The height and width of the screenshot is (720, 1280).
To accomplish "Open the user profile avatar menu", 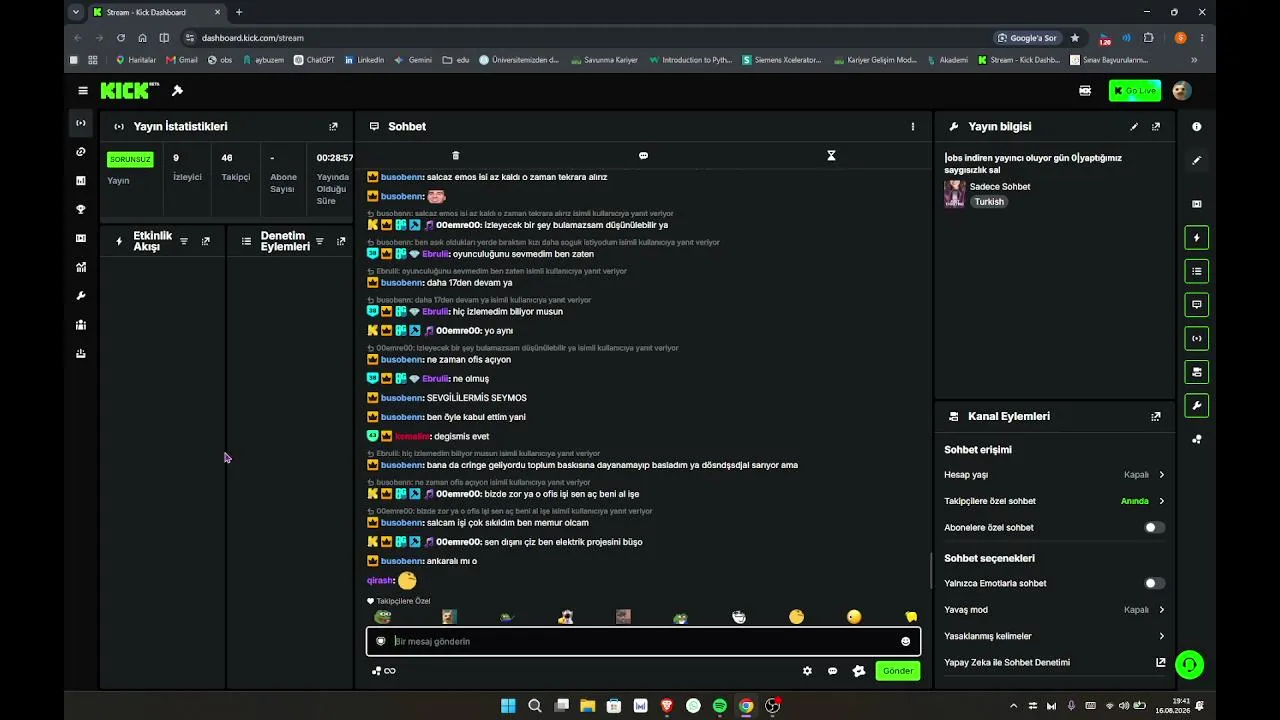I will click(1181, 91).
